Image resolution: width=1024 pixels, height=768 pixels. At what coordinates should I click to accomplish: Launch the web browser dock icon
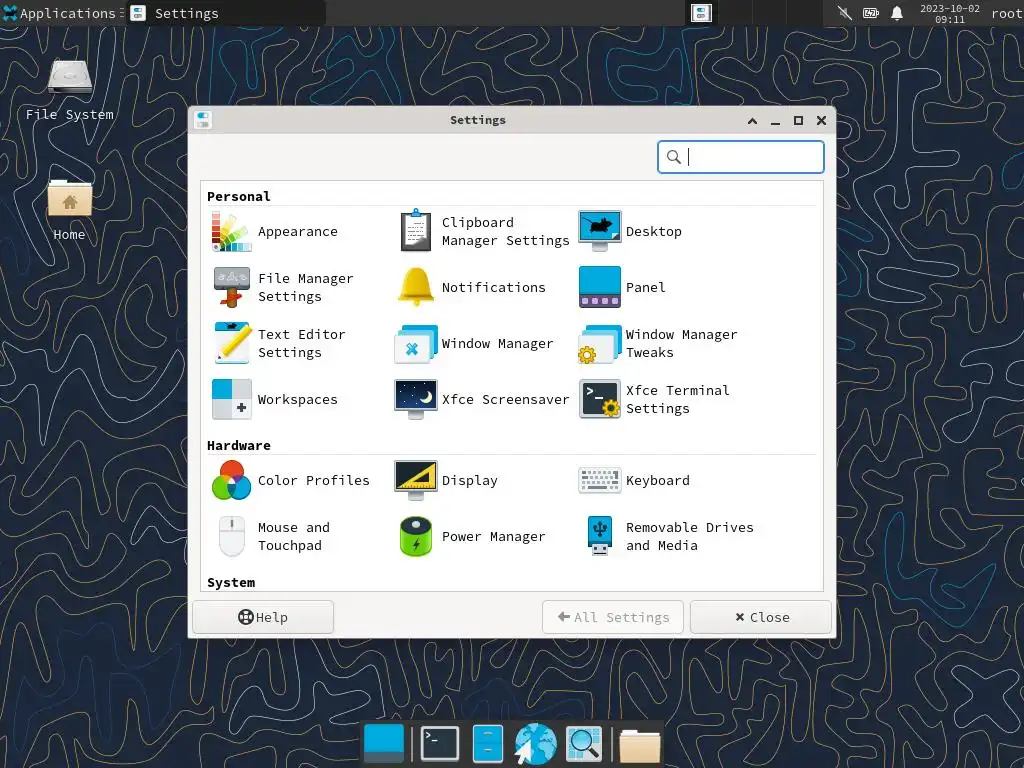tap(535, 743)
